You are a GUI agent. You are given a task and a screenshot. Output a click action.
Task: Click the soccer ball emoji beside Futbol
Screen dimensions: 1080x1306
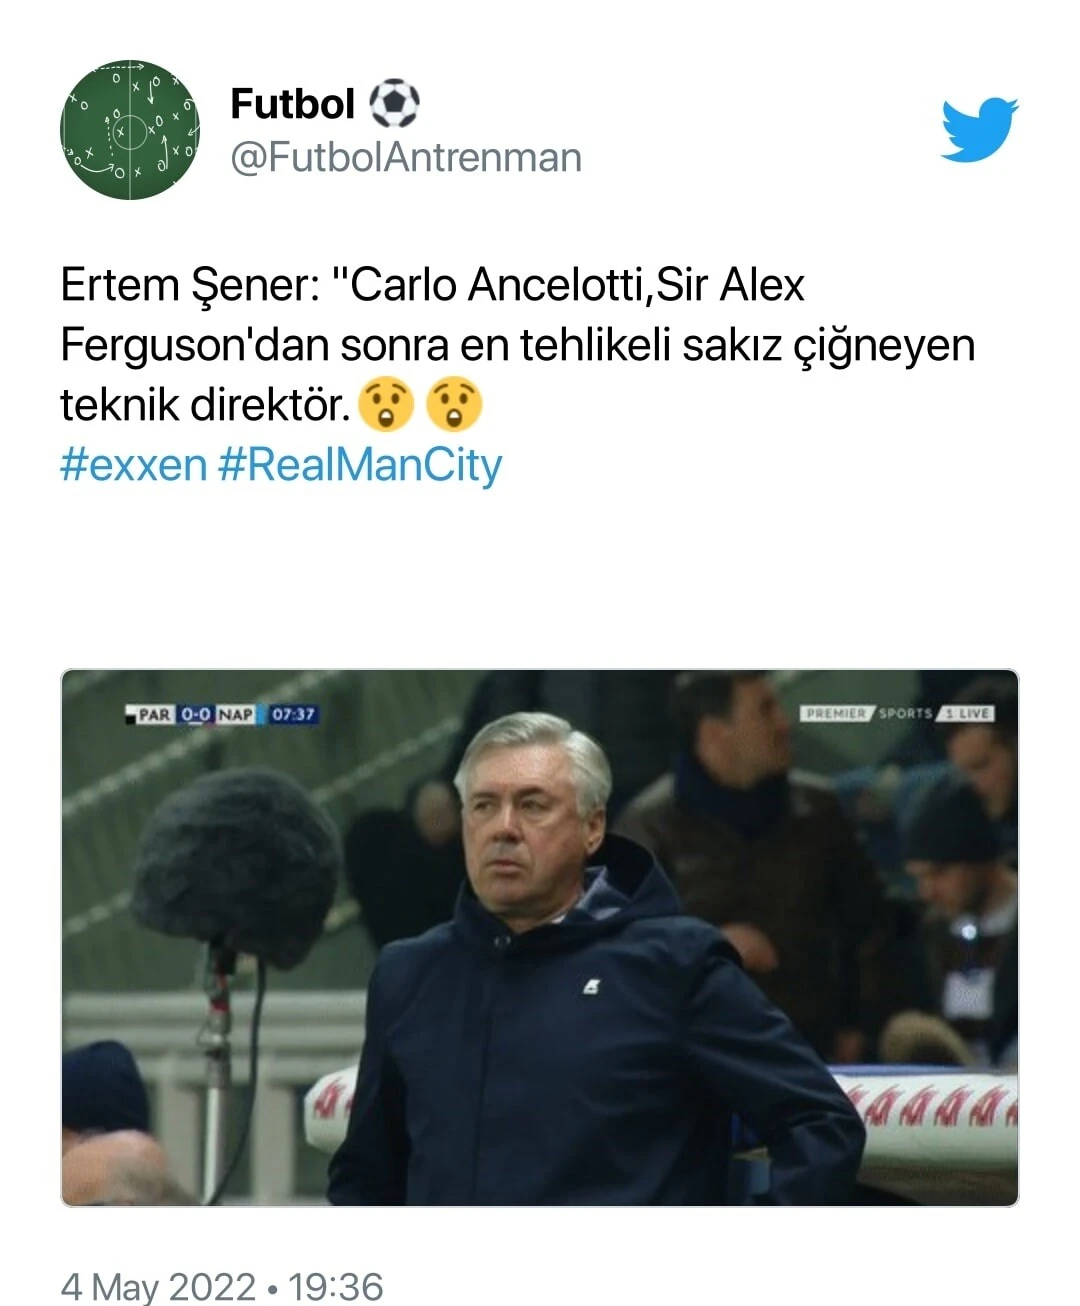pyautogui.click(x=397, y=102)
